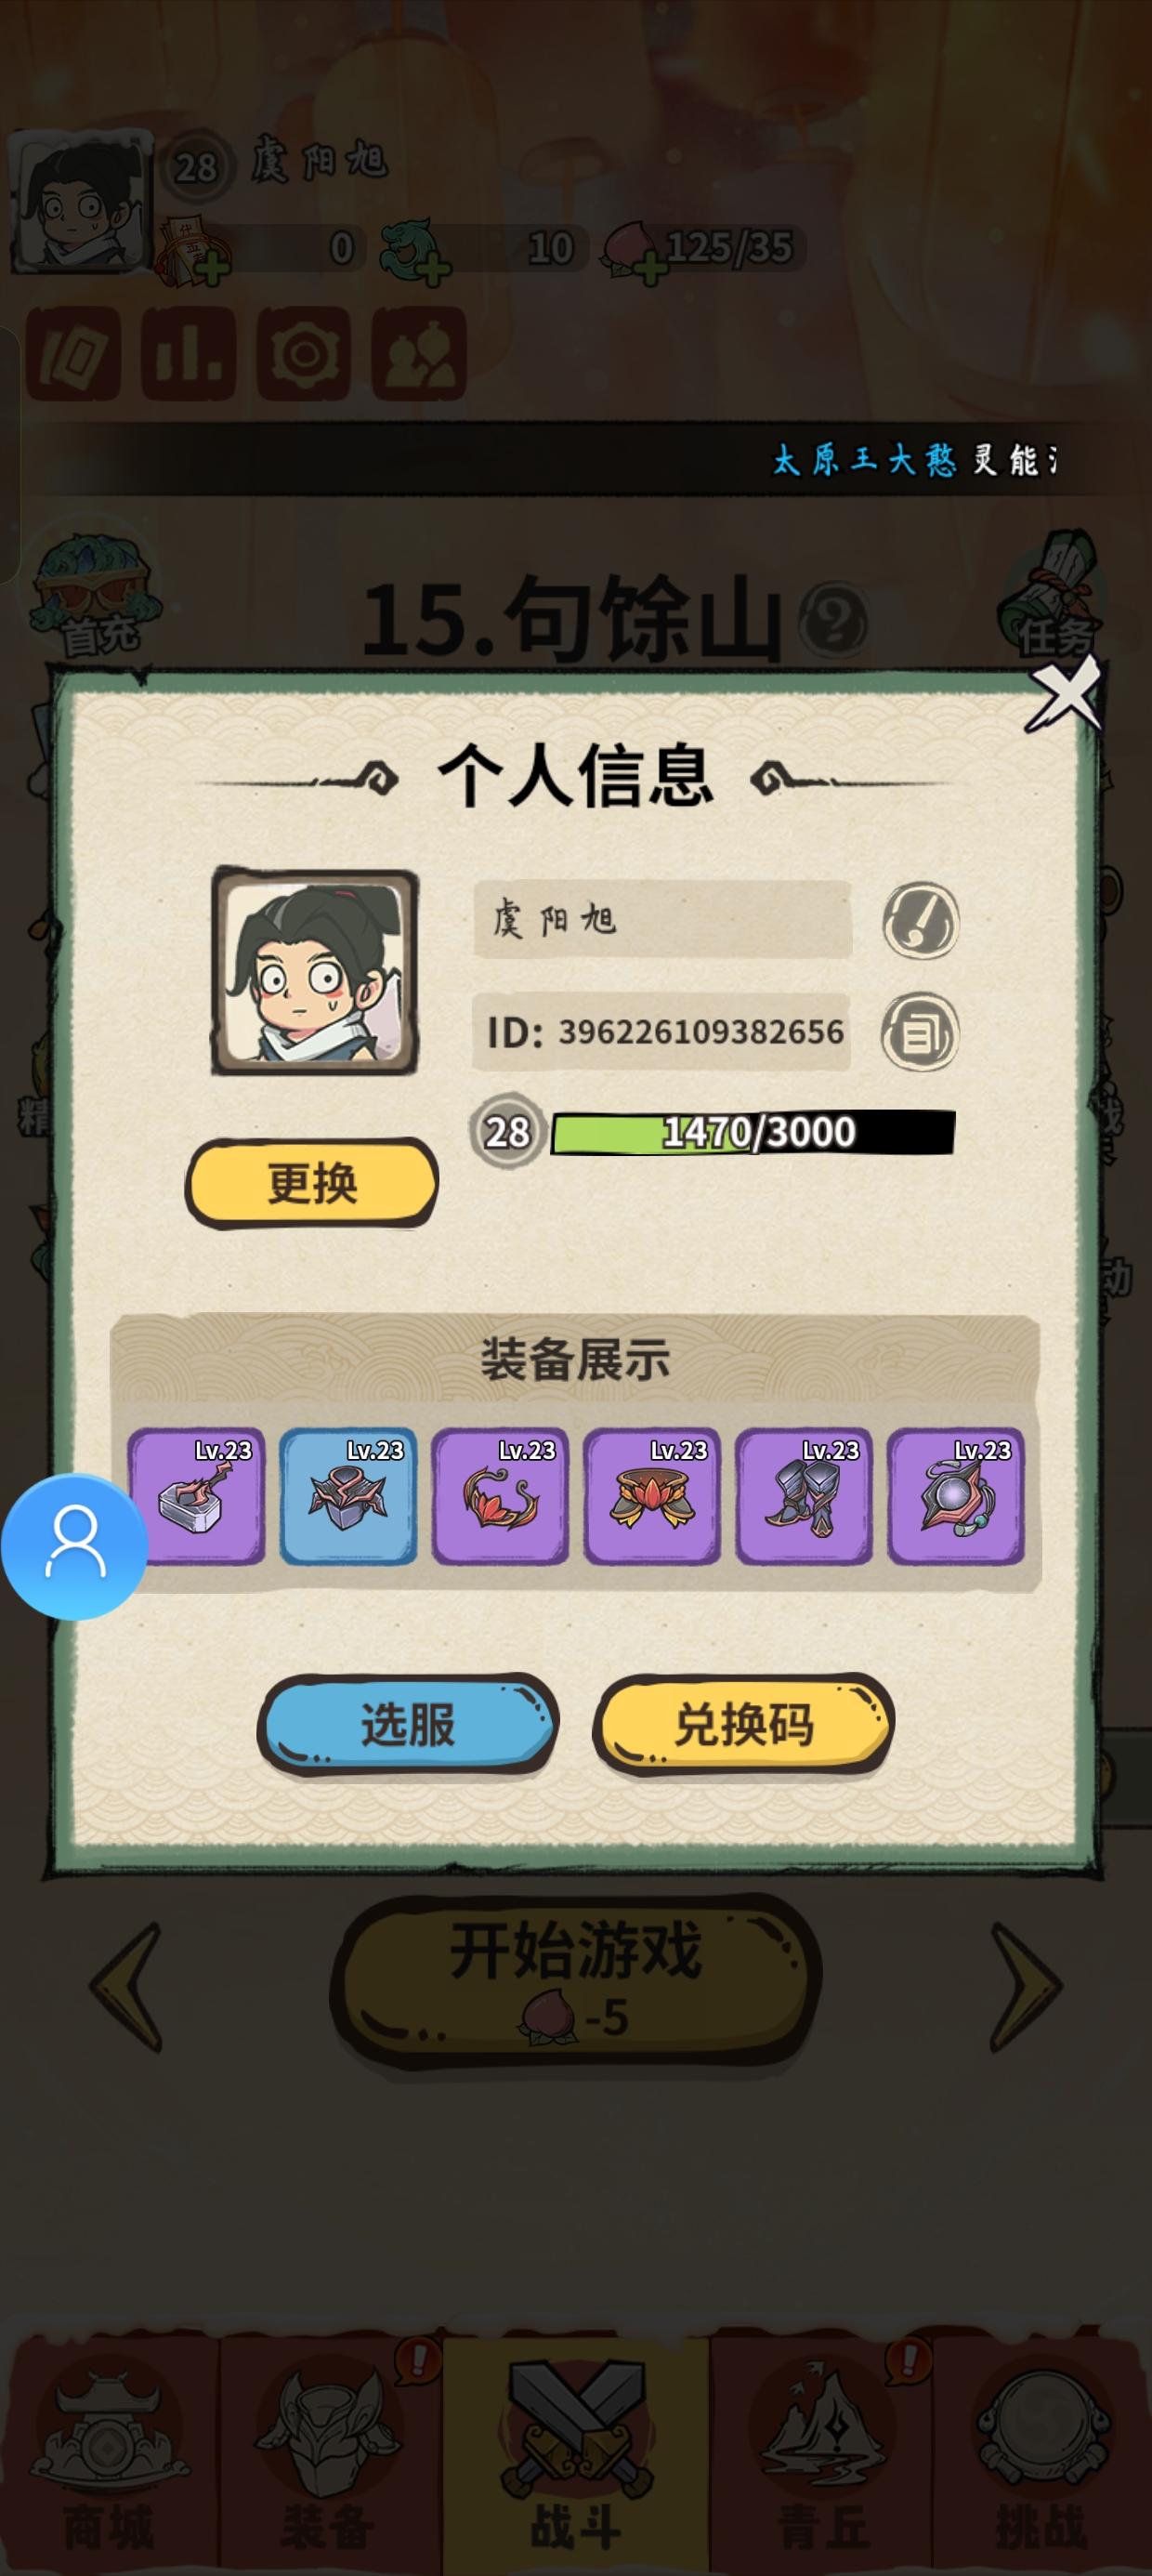This screenshot has height=2576, width=1152.
Task: Go to previous stage with left arrow
Action: (x=126, y=1986)
